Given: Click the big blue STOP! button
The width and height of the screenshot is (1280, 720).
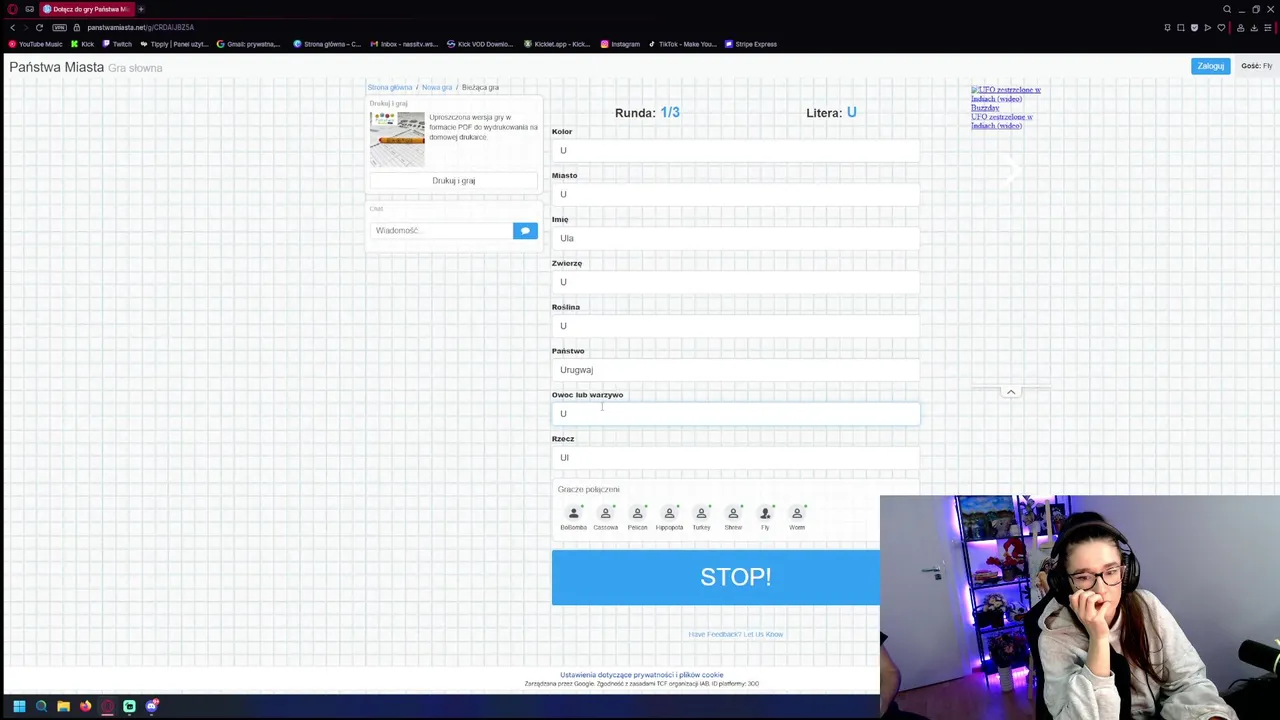Looking at the screenshot, I should click(716, 577).
